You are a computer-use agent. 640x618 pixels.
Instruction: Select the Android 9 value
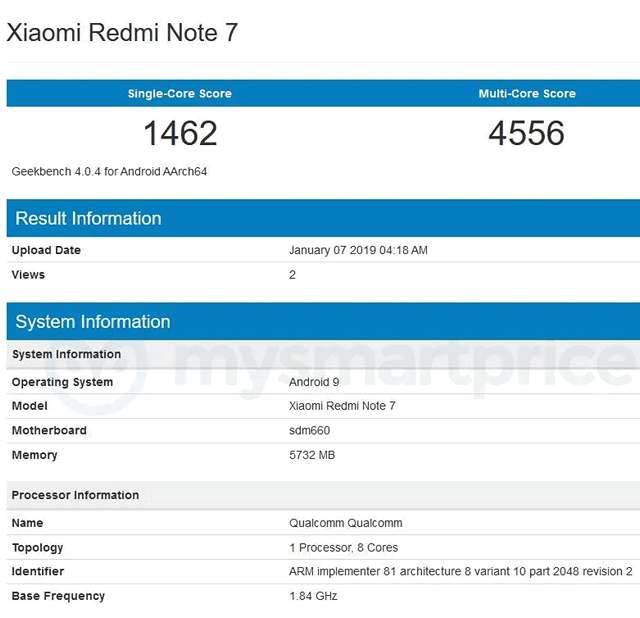[x=314, y=382]
